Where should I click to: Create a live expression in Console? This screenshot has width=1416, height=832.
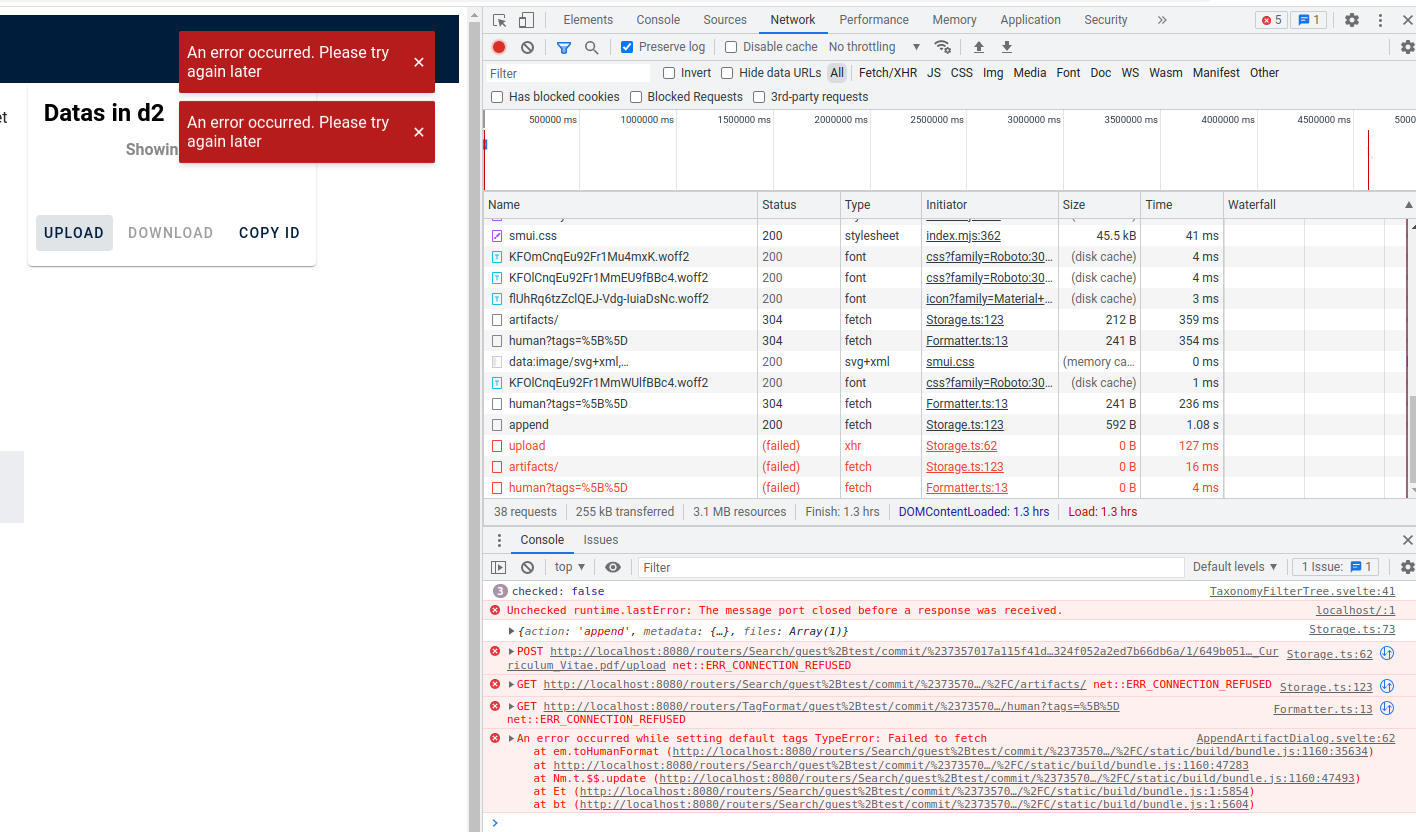(x=613, y=567)
